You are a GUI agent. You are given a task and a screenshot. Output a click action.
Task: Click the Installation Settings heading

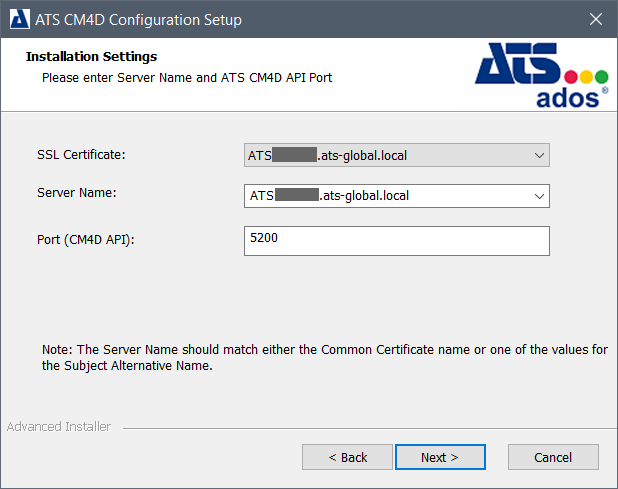click(91, 57)
